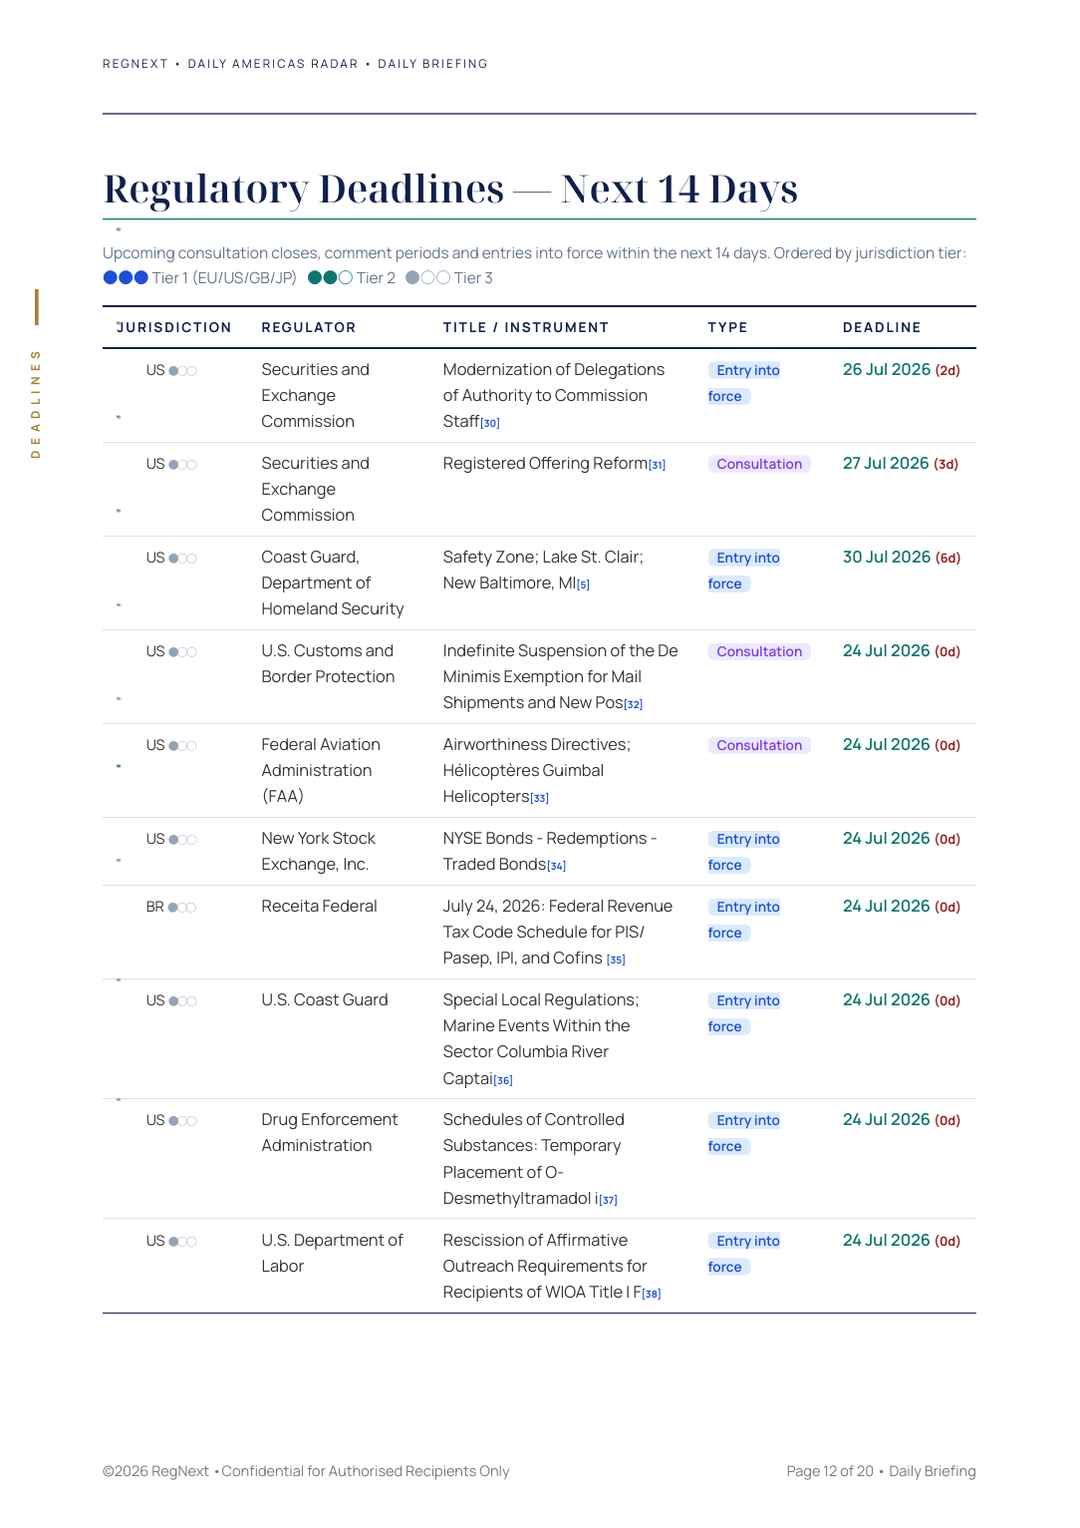Click Entry into force tag in Department of Labor row
The height and width of the screenshot is (1528, 1080).
(x=744, y=1254)
